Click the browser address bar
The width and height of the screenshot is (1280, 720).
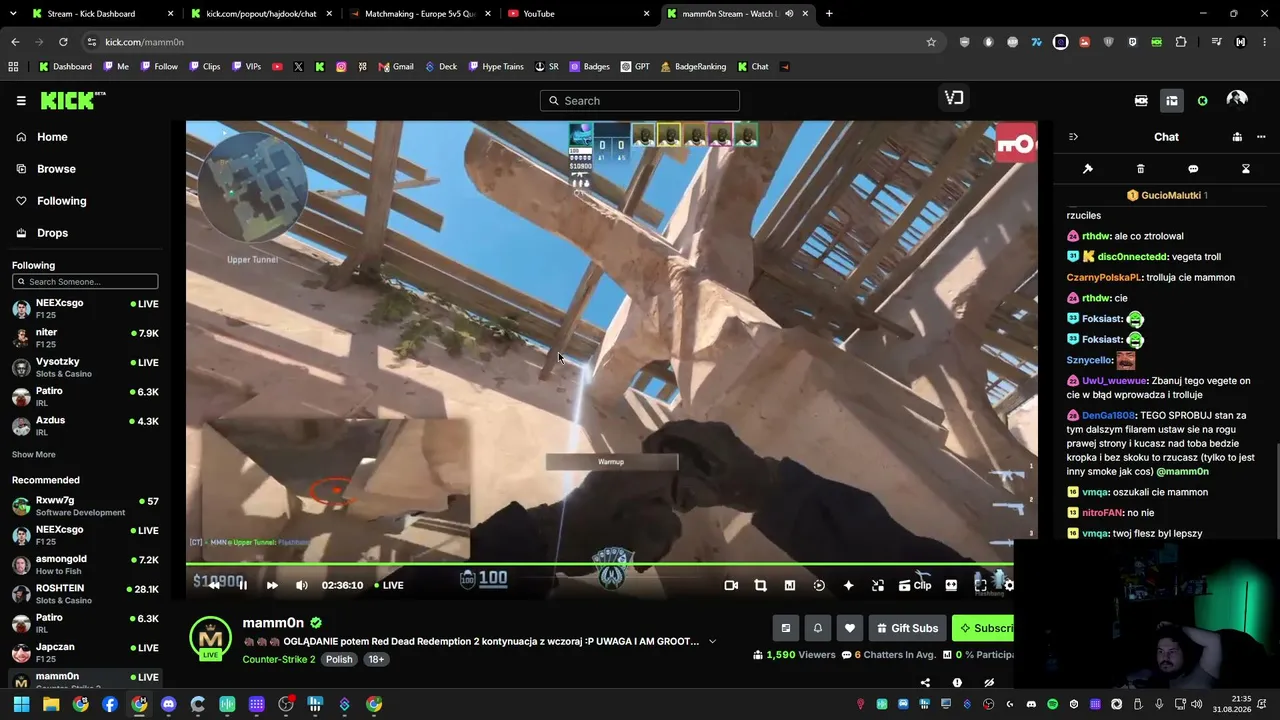tap(510, 42)
